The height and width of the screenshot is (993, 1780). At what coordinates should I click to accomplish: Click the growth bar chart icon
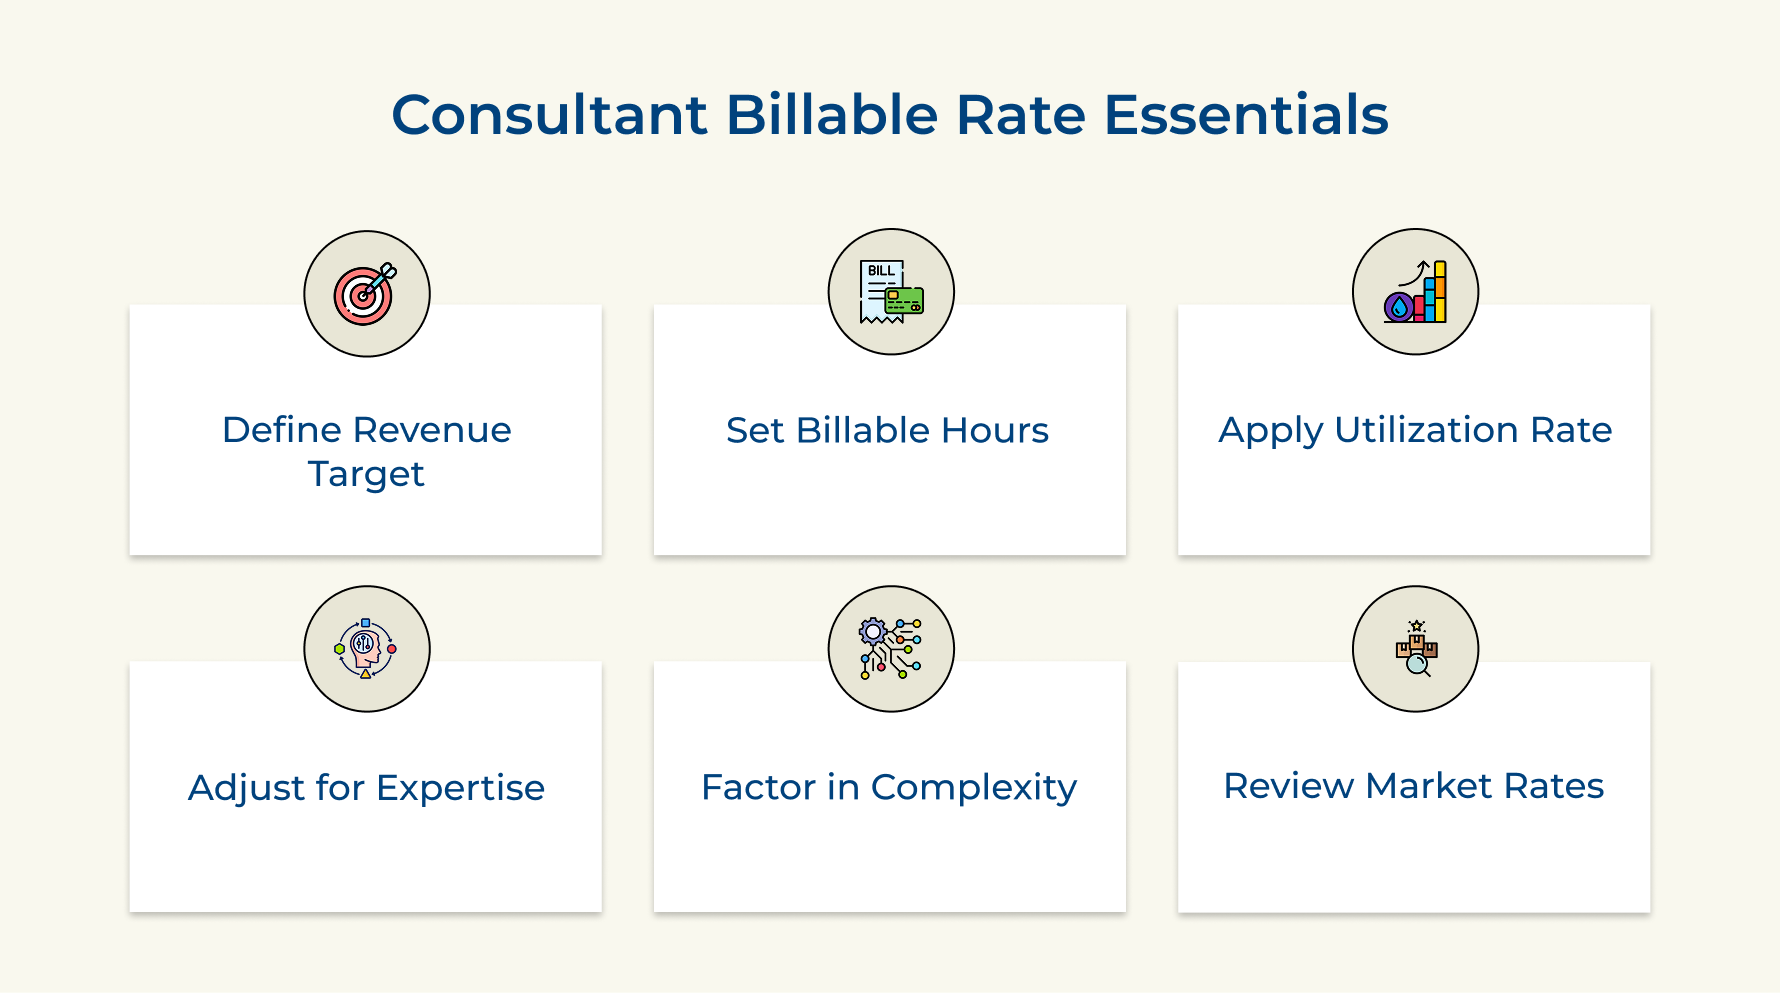(1415, 292)
